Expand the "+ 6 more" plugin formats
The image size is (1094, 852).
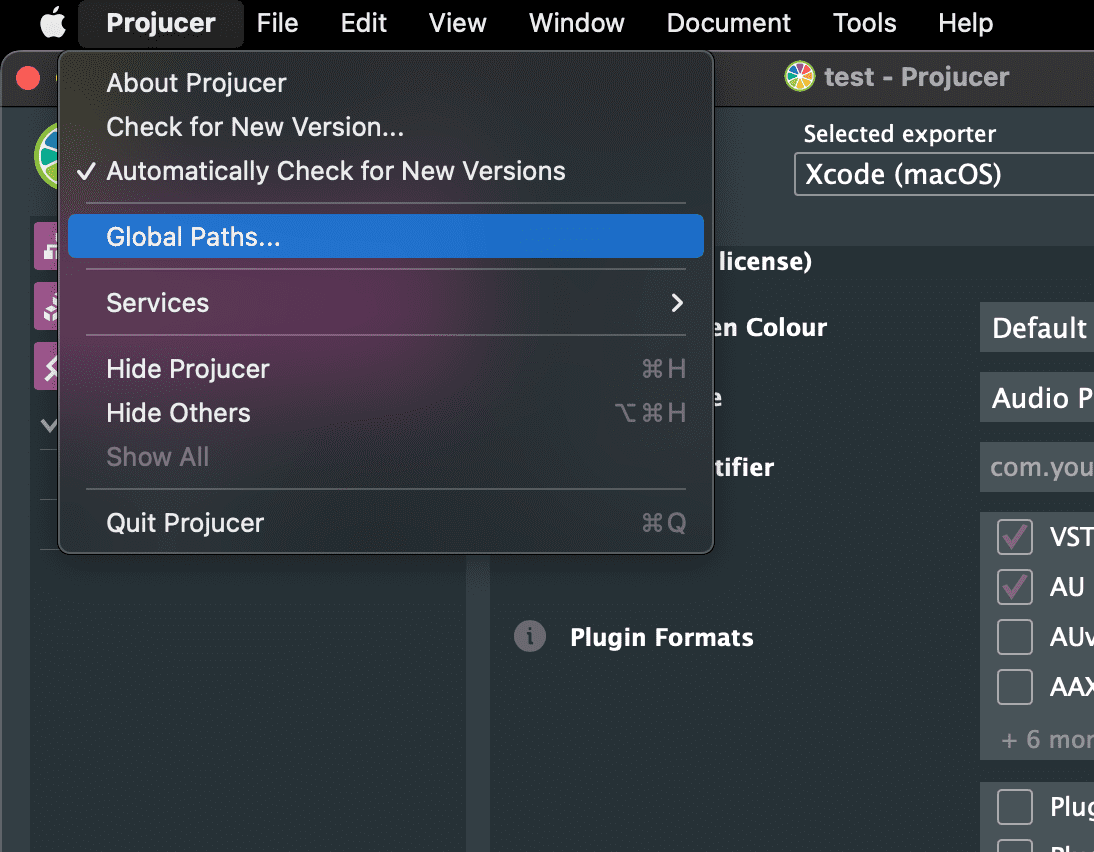coord(1046,740)
